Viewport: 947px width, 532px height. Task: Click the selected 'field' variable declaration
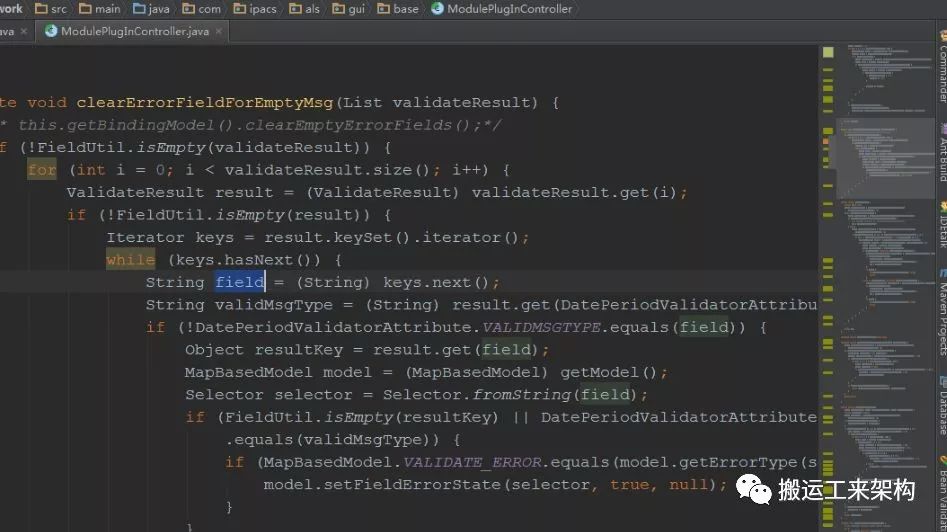240,282
